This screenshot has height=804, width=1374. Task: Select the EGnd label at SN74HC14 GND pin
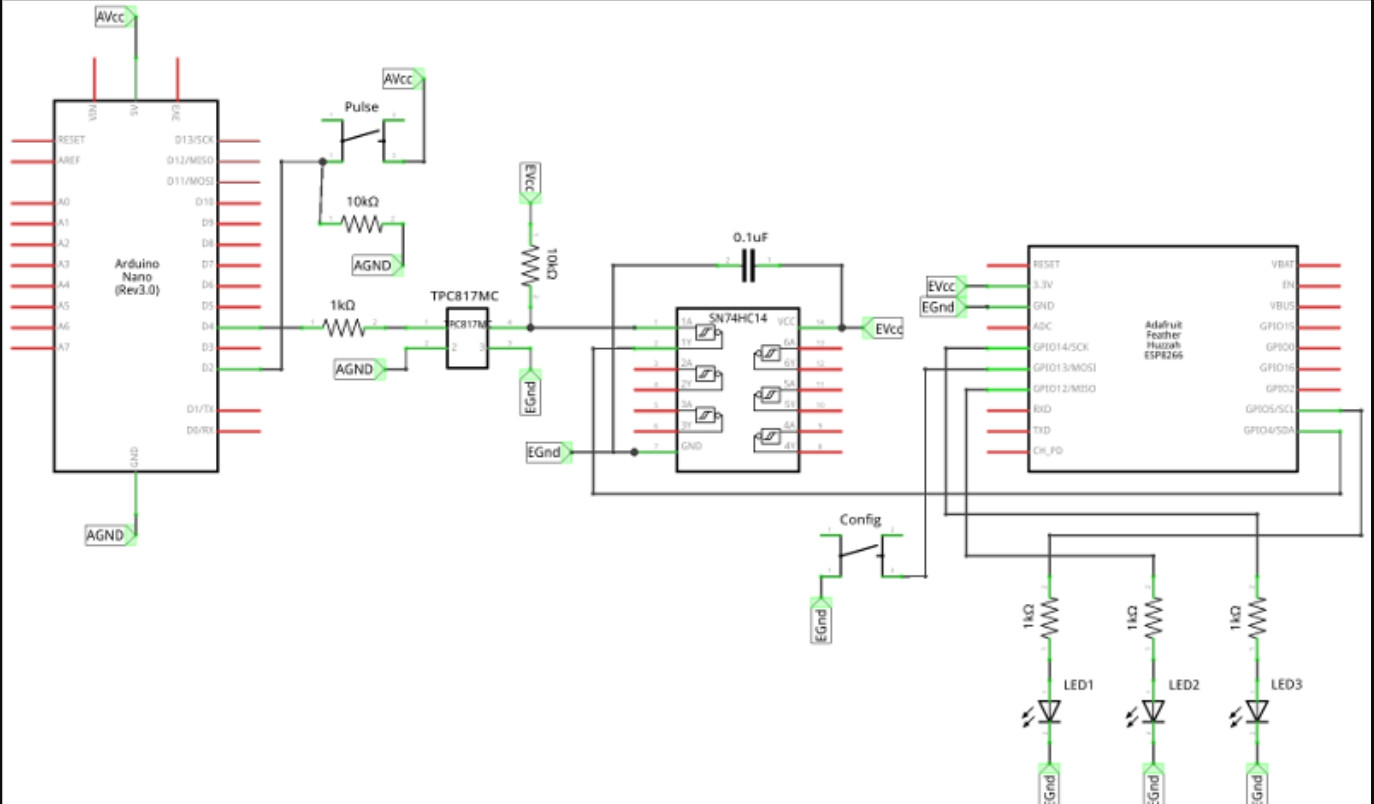[549, 453]
